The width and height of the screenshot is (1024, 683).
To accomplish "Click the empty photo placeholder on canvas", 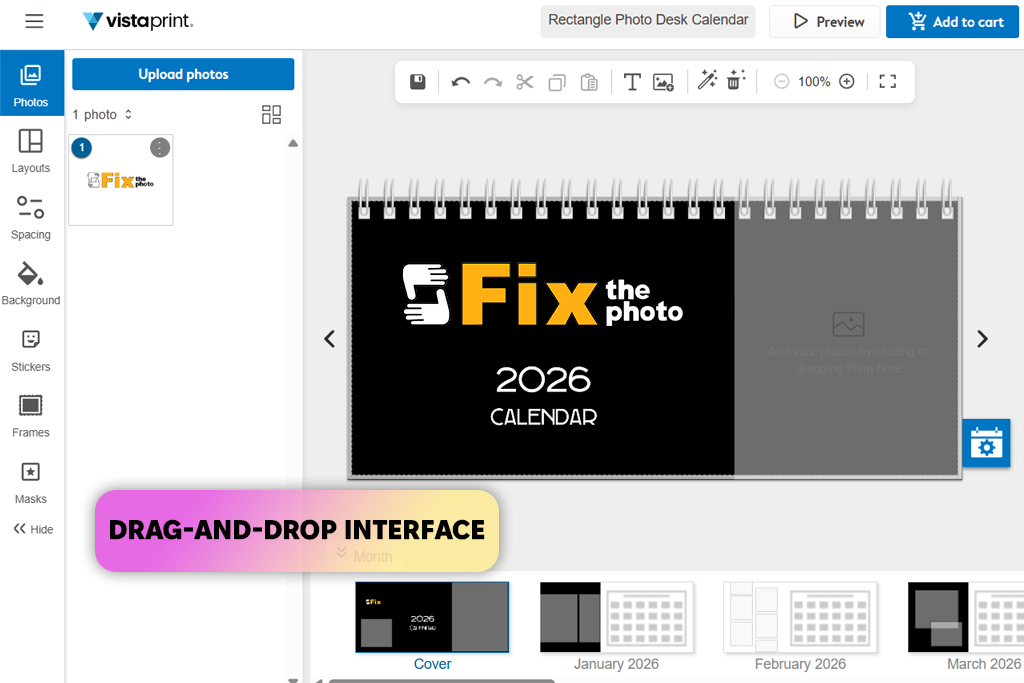I will [846, 340].
